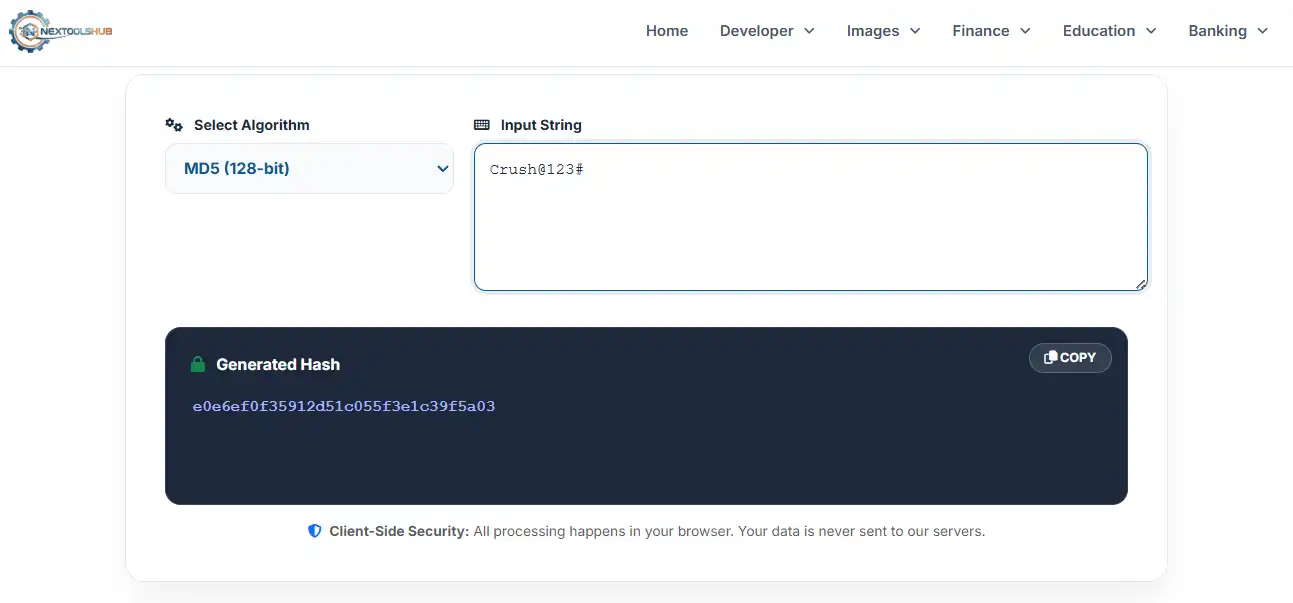Select the generated MD5 hash text
1293x603 pixels.
click(344, 407)
